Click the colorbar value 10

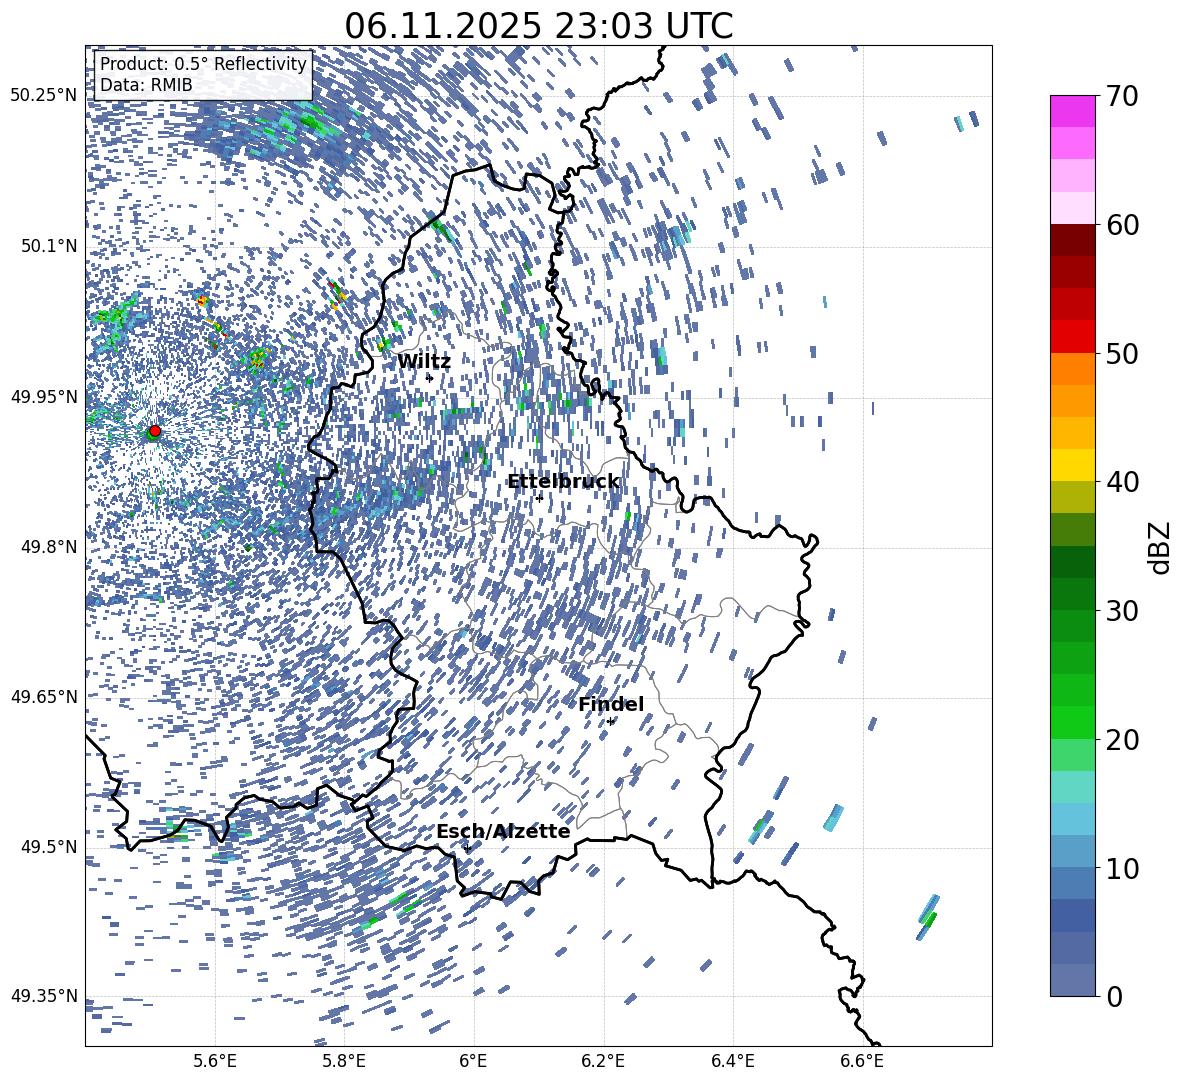coord(1122,868)
